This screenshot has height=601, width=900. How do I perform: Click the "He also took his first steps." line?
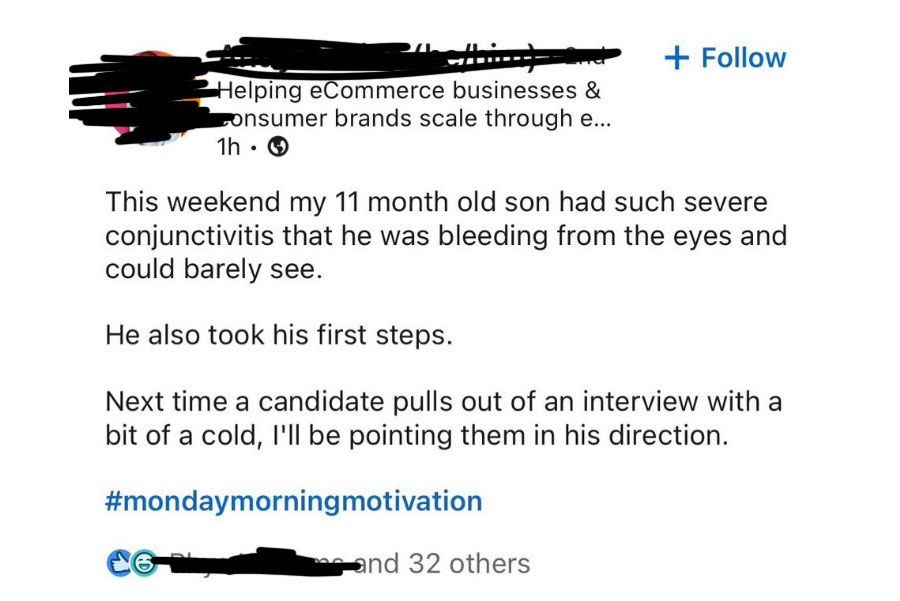pyautogui.click(x=279, y=336)
